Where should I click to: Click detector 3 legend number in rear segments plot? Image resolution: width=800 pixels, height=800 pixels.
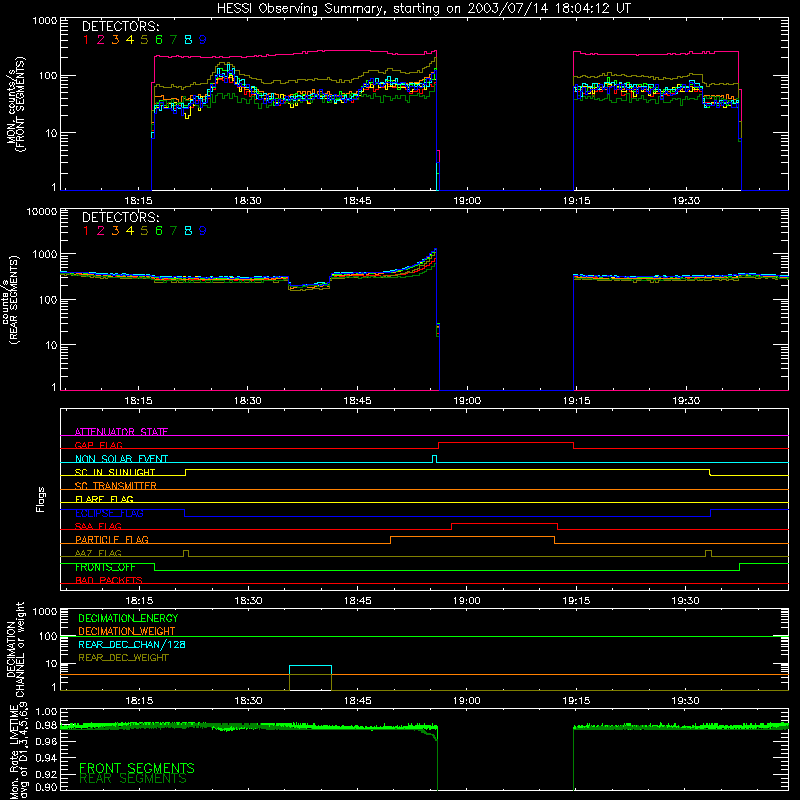pyautogui.click(x=115, y=231)
